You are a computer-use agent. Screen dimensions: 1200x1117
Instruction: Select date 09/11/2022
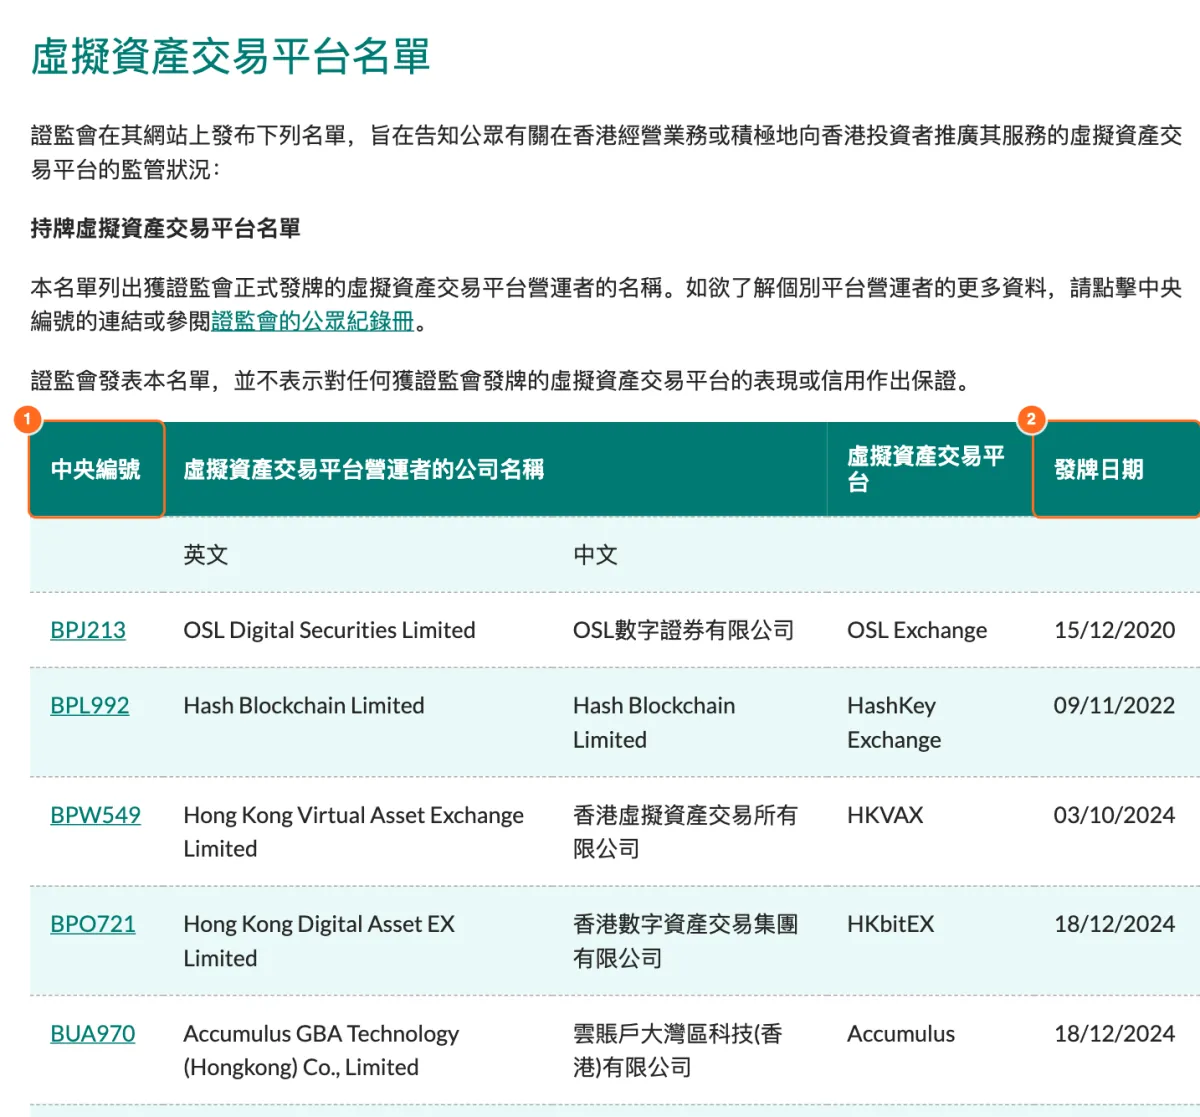coord(1114,705)
